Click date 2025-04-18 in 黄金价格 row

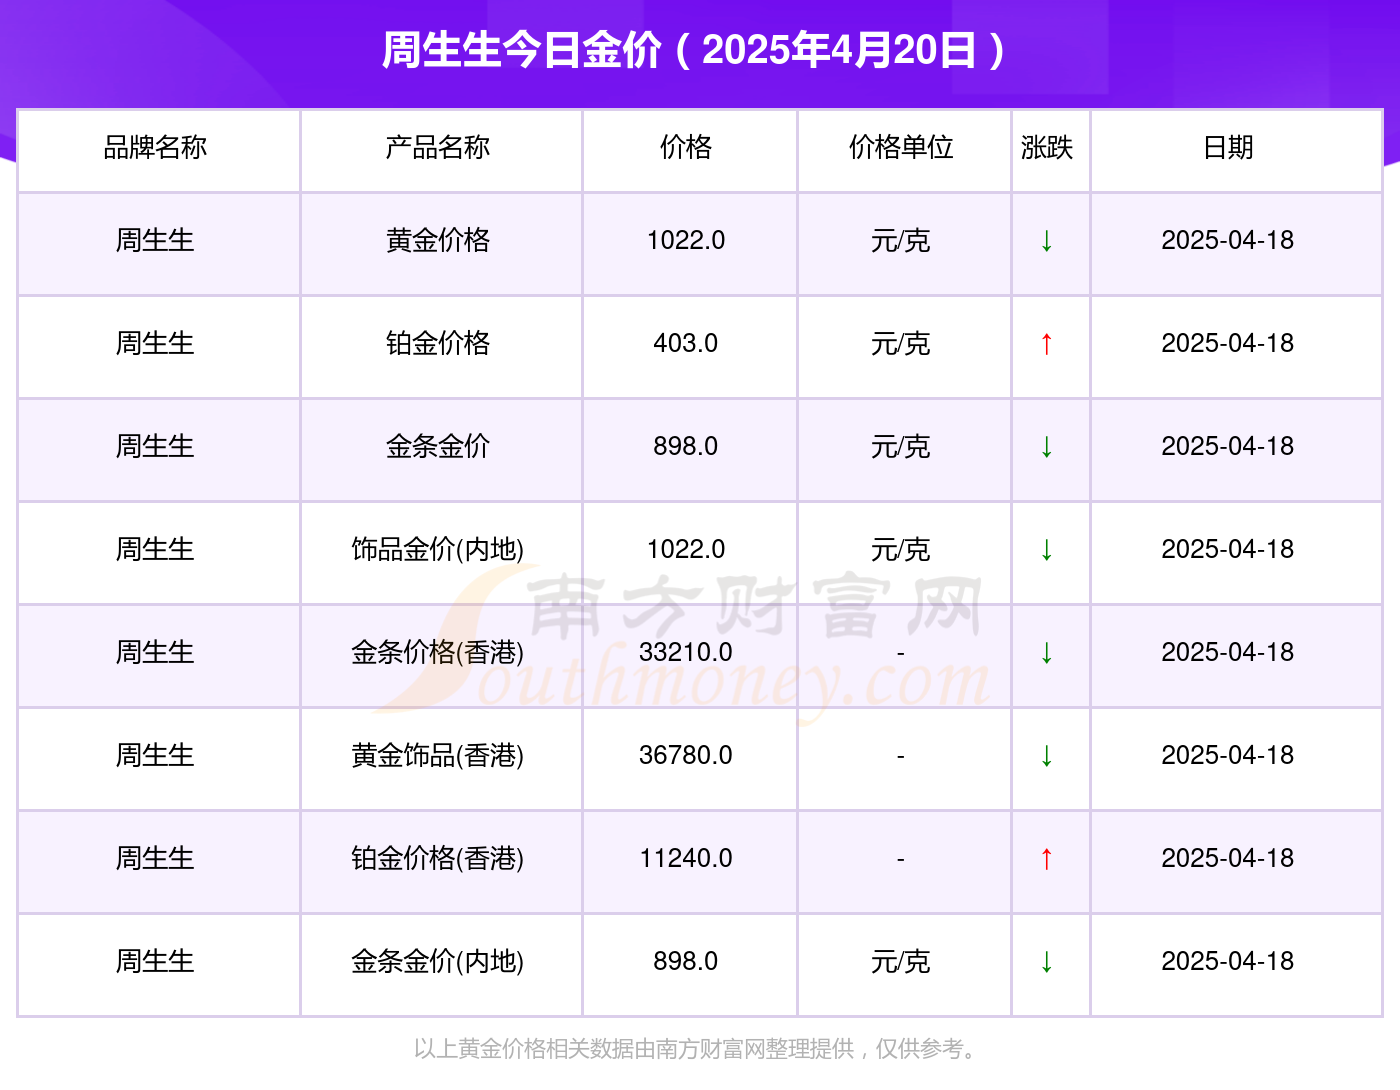[1228, 241]
